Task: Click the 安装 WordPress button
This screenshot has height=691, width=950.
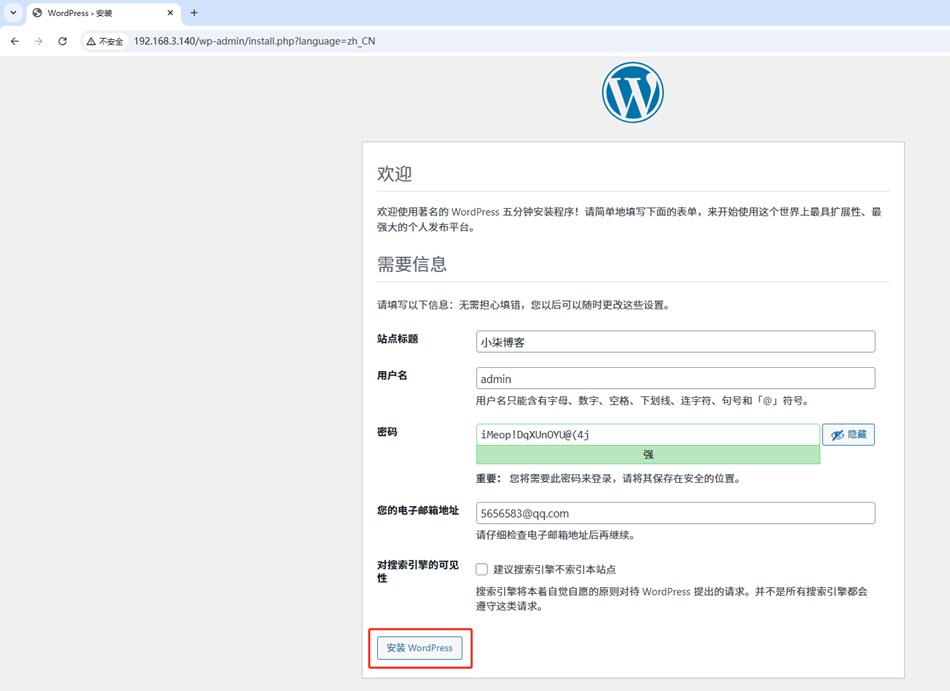Action: 419,648
